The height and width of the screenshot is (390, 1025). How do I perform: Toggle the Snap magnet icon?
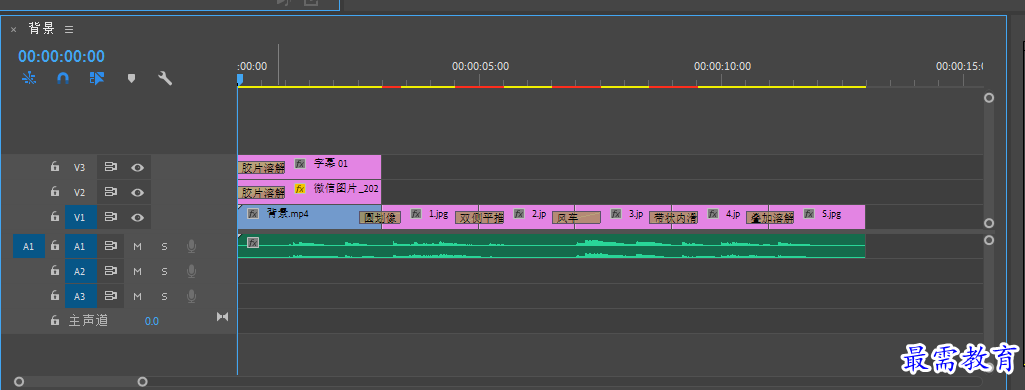tap(63, 78)
